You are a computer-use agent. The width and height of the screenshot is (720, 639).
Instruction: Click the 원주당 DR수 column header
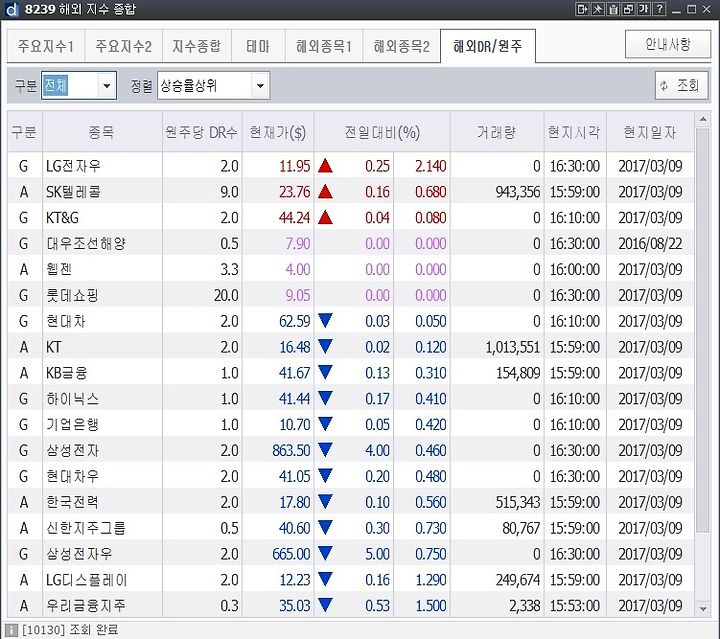click(202, 132)
